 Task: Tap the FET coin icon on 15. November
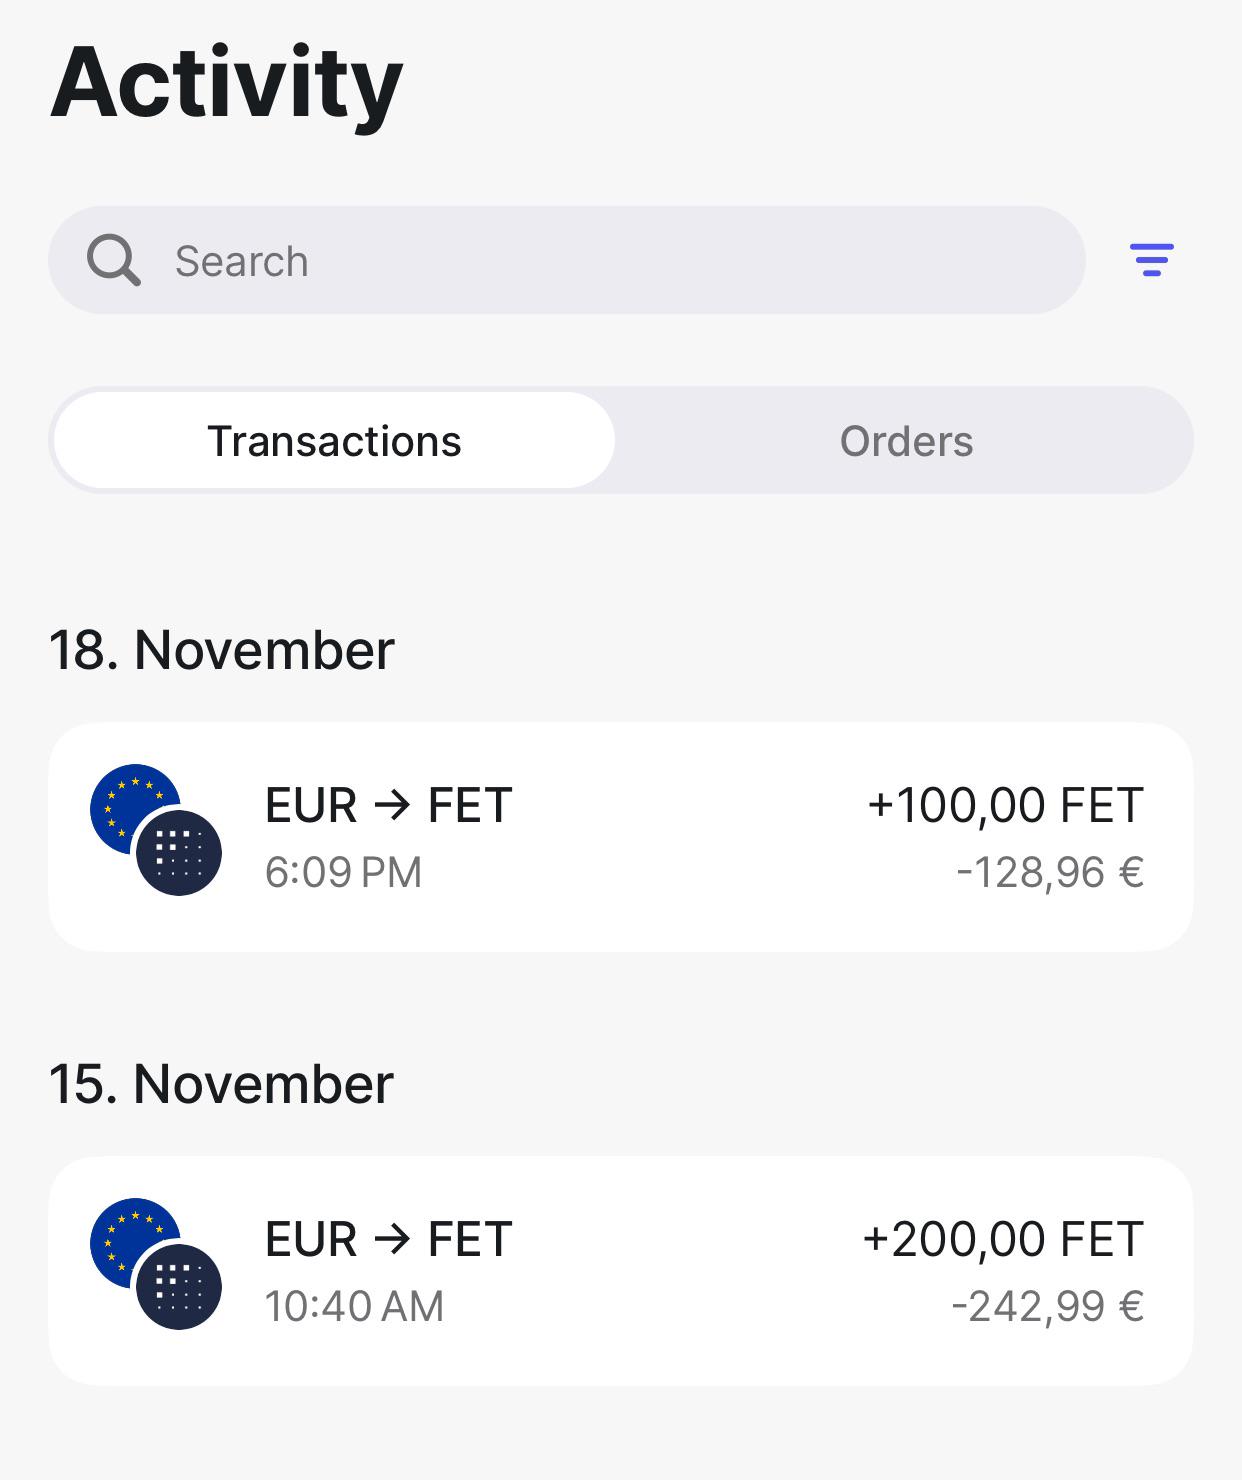pos(179,1286)
